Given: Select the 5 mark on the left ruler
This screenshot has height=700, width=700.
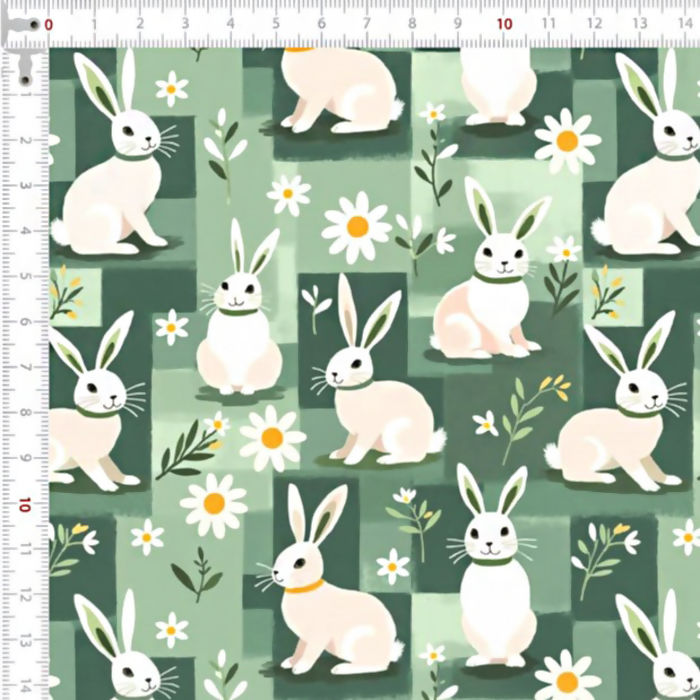Looking at the screenshot, I should click(x=24, y=277).
